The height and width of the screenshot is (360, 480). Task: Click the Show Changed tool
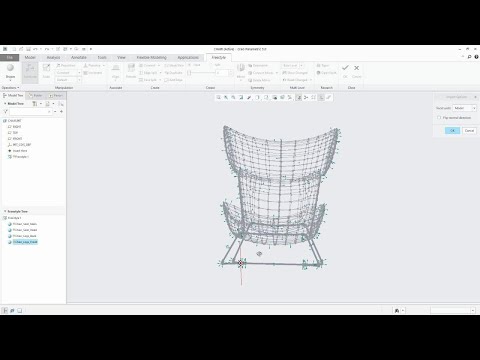pyautogui.click(x=295, y=73)
